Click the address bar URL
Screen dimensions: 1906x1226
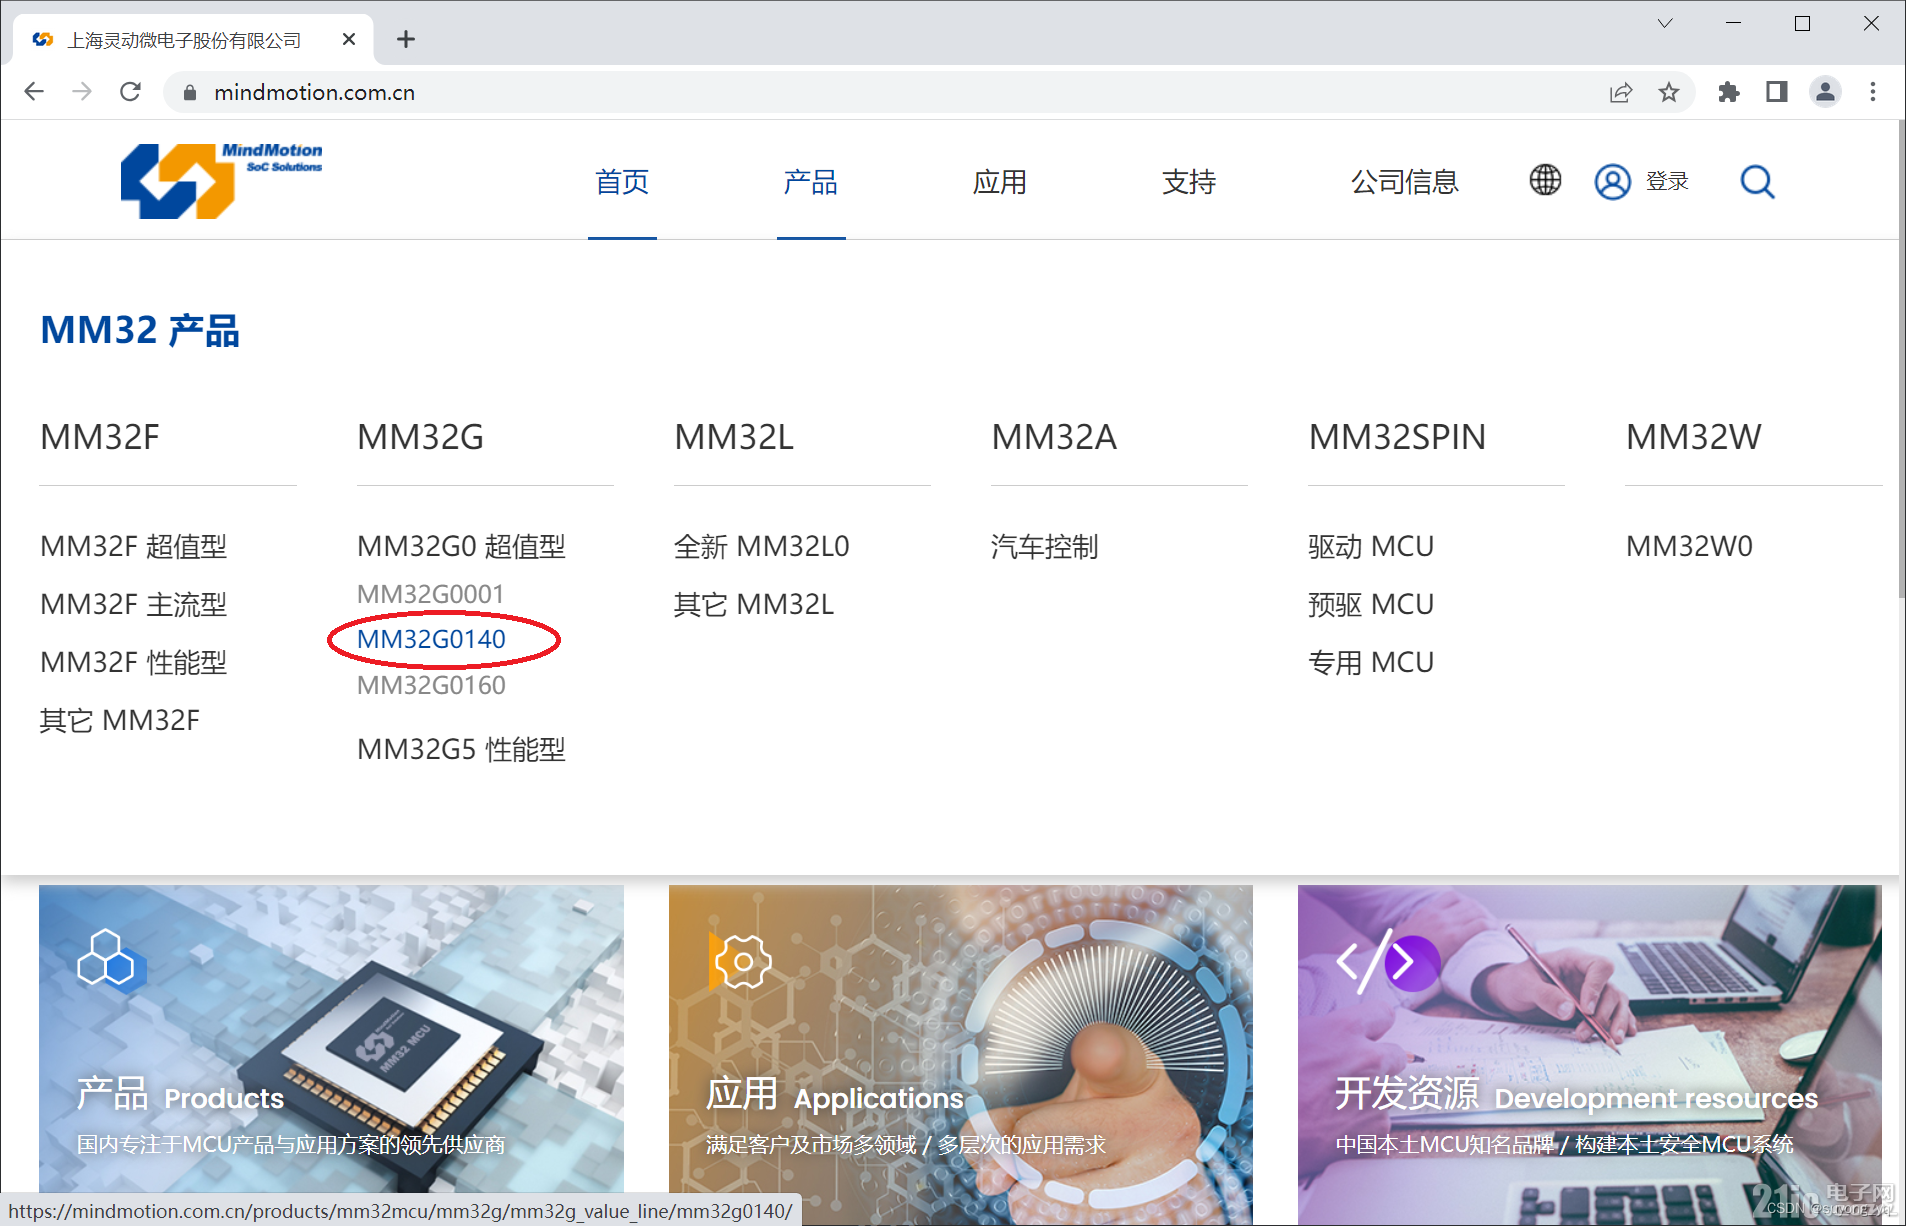(x=314, y=92)
